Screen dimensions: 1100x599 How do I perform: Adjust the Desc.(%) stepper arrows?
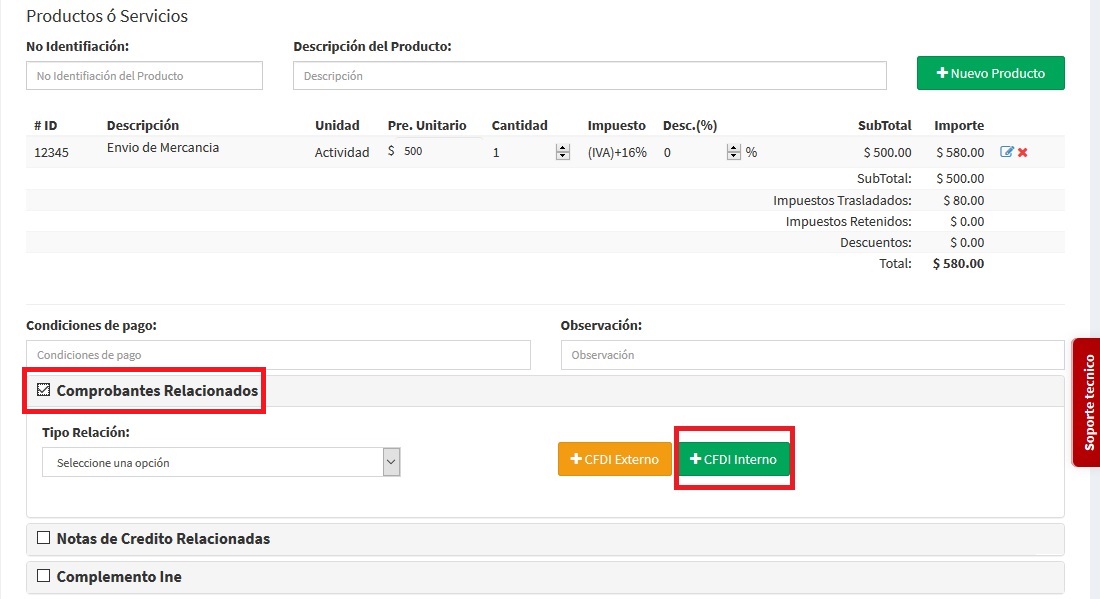(733, 152)
